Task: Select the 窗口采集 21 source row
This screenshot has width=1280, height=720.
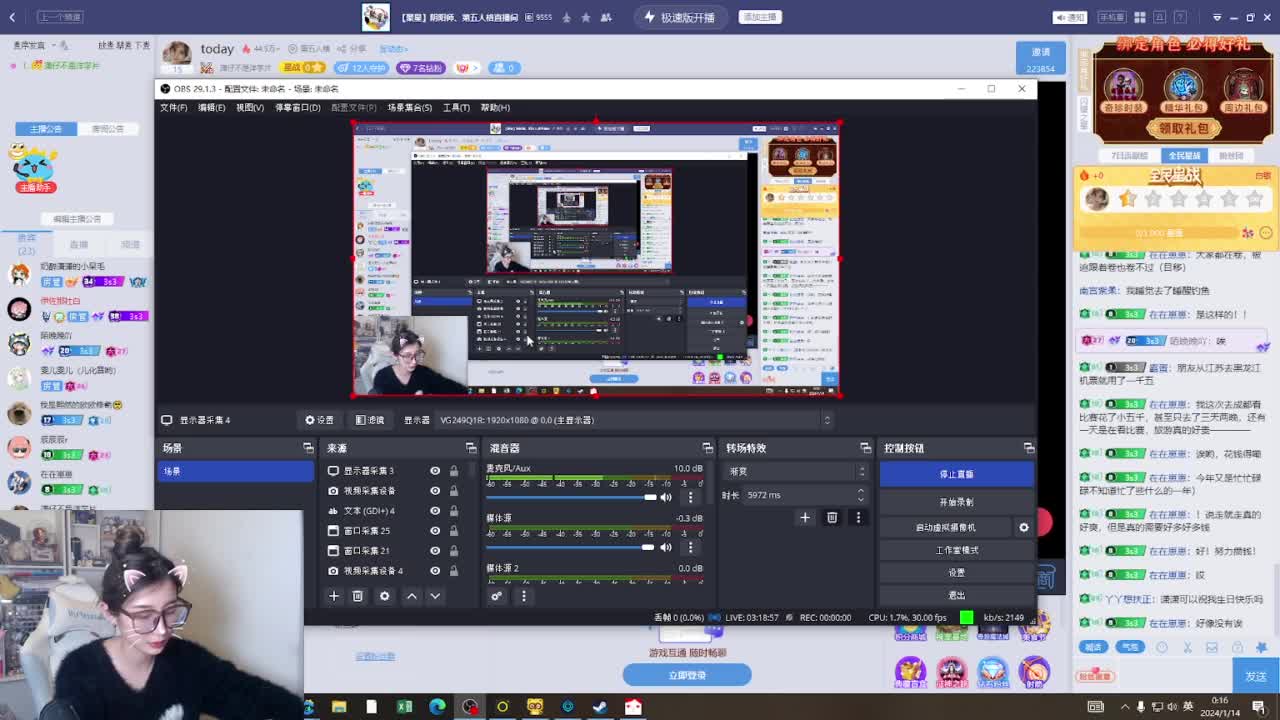Action: point(392,551)
